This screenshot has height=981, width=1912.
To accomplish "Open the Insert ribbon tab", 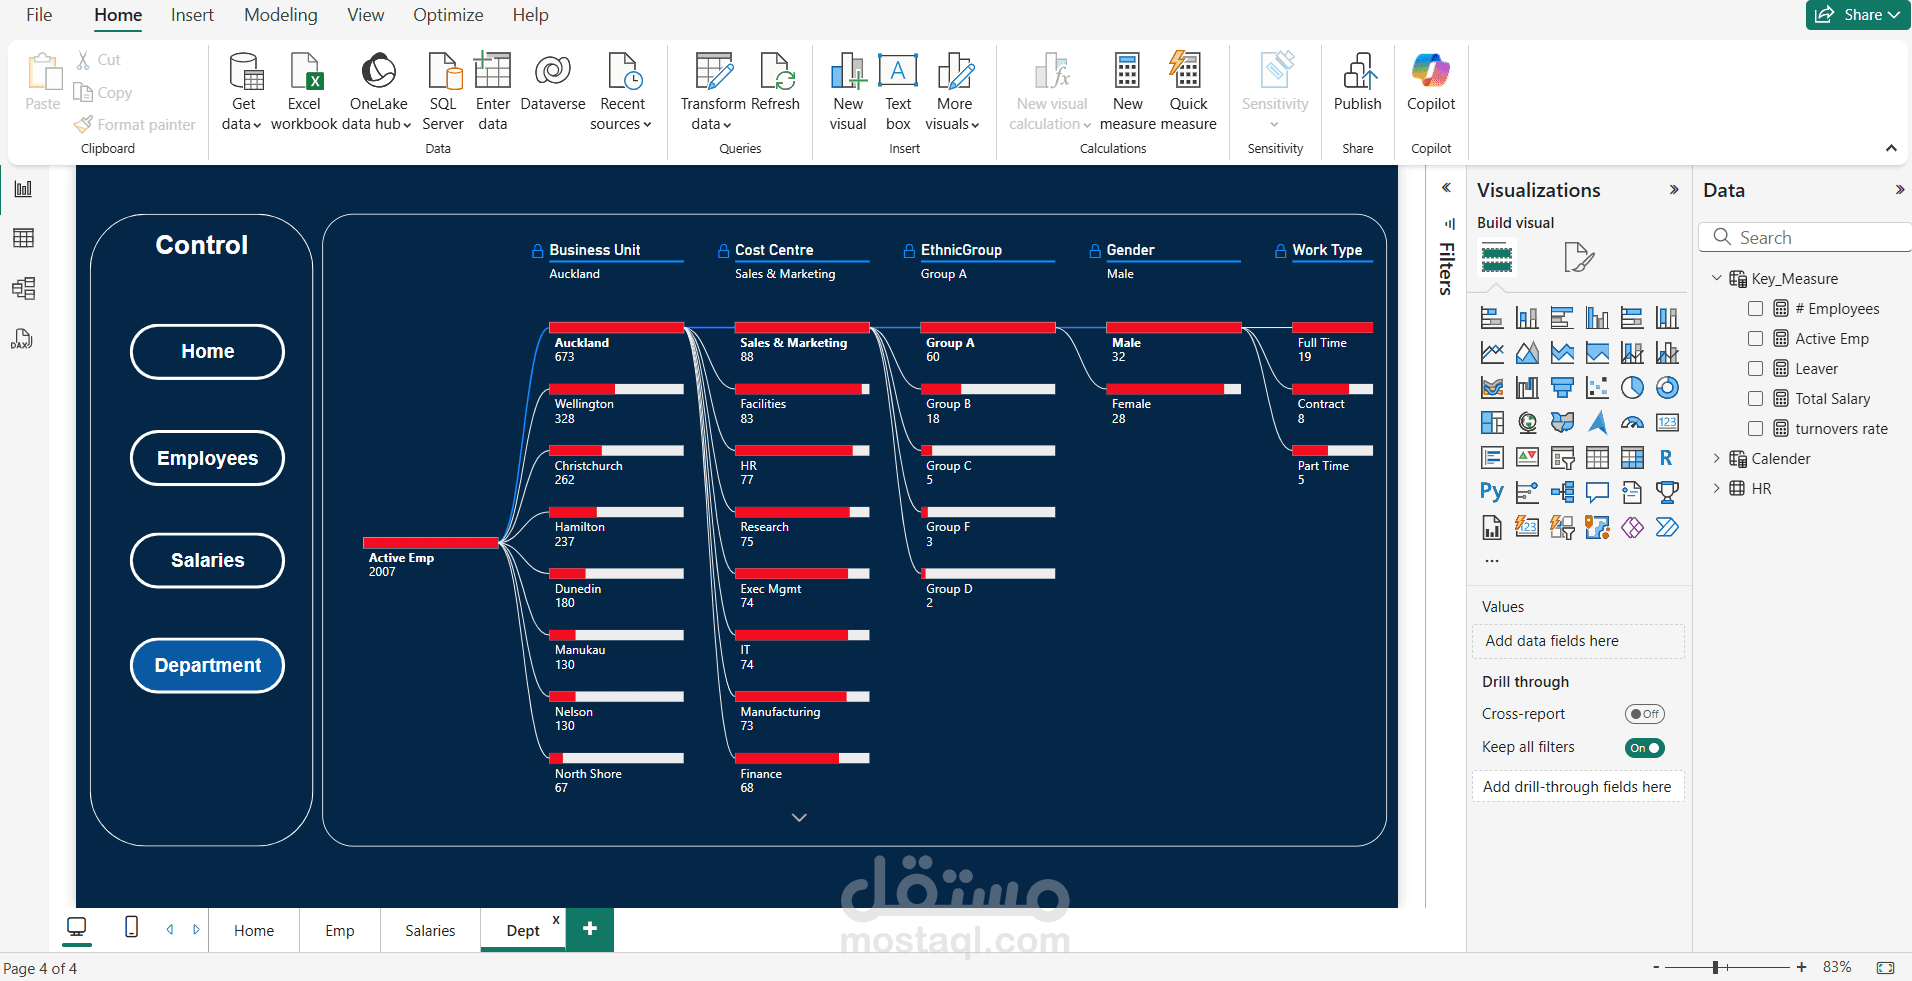I will (192, 15).
